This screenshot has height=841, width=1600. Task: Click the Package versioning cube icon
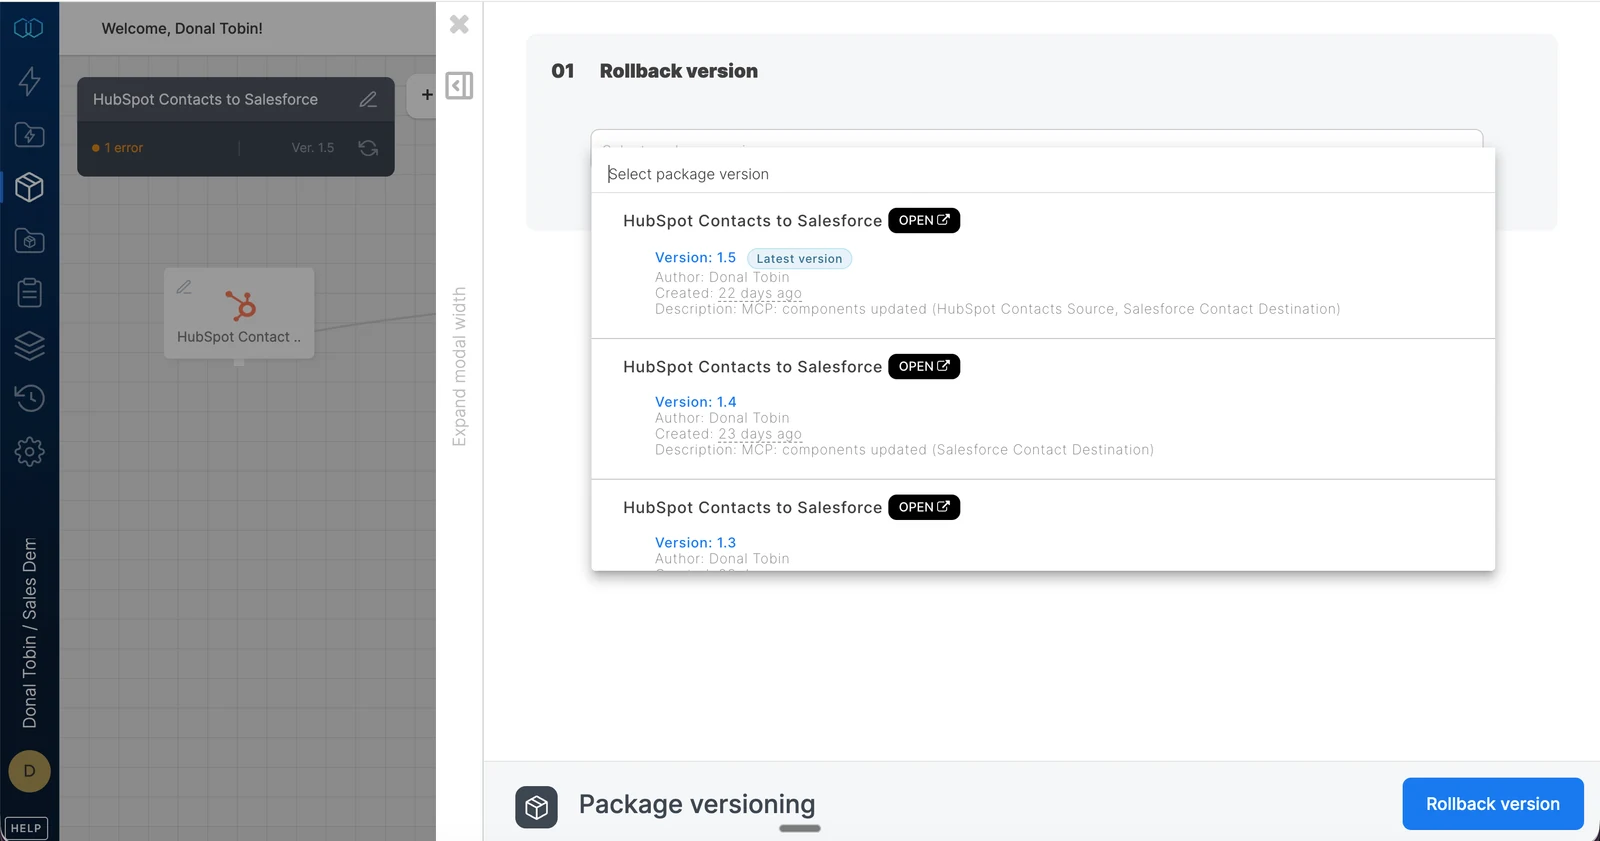click(537, 807)
